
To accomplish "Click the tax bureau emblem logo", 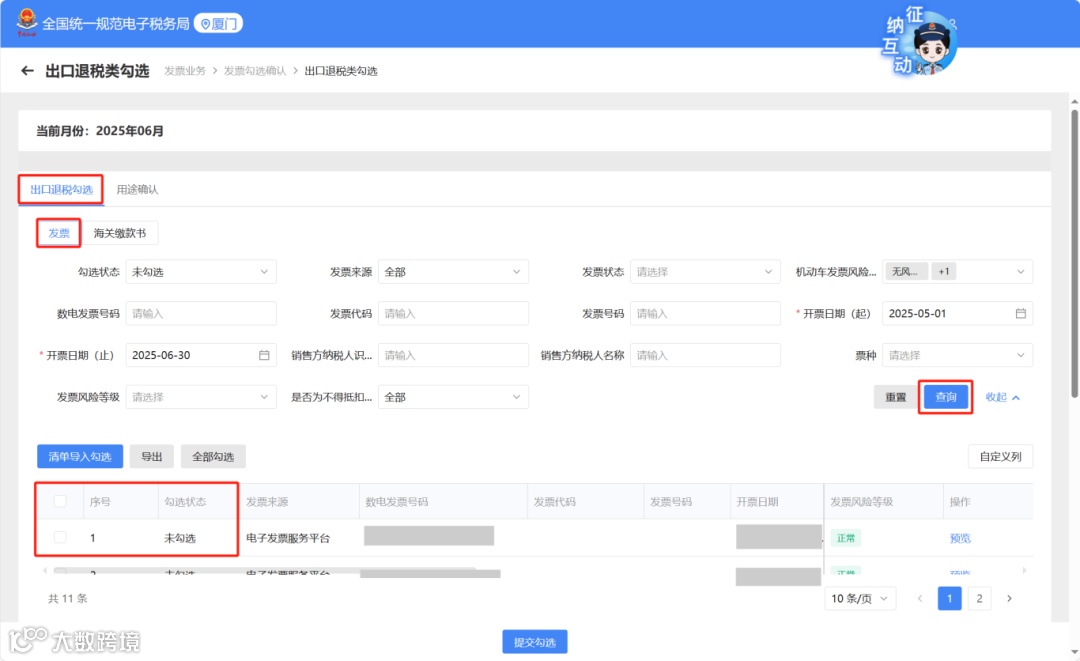I will pyautogui.click(x=27, y=21).
